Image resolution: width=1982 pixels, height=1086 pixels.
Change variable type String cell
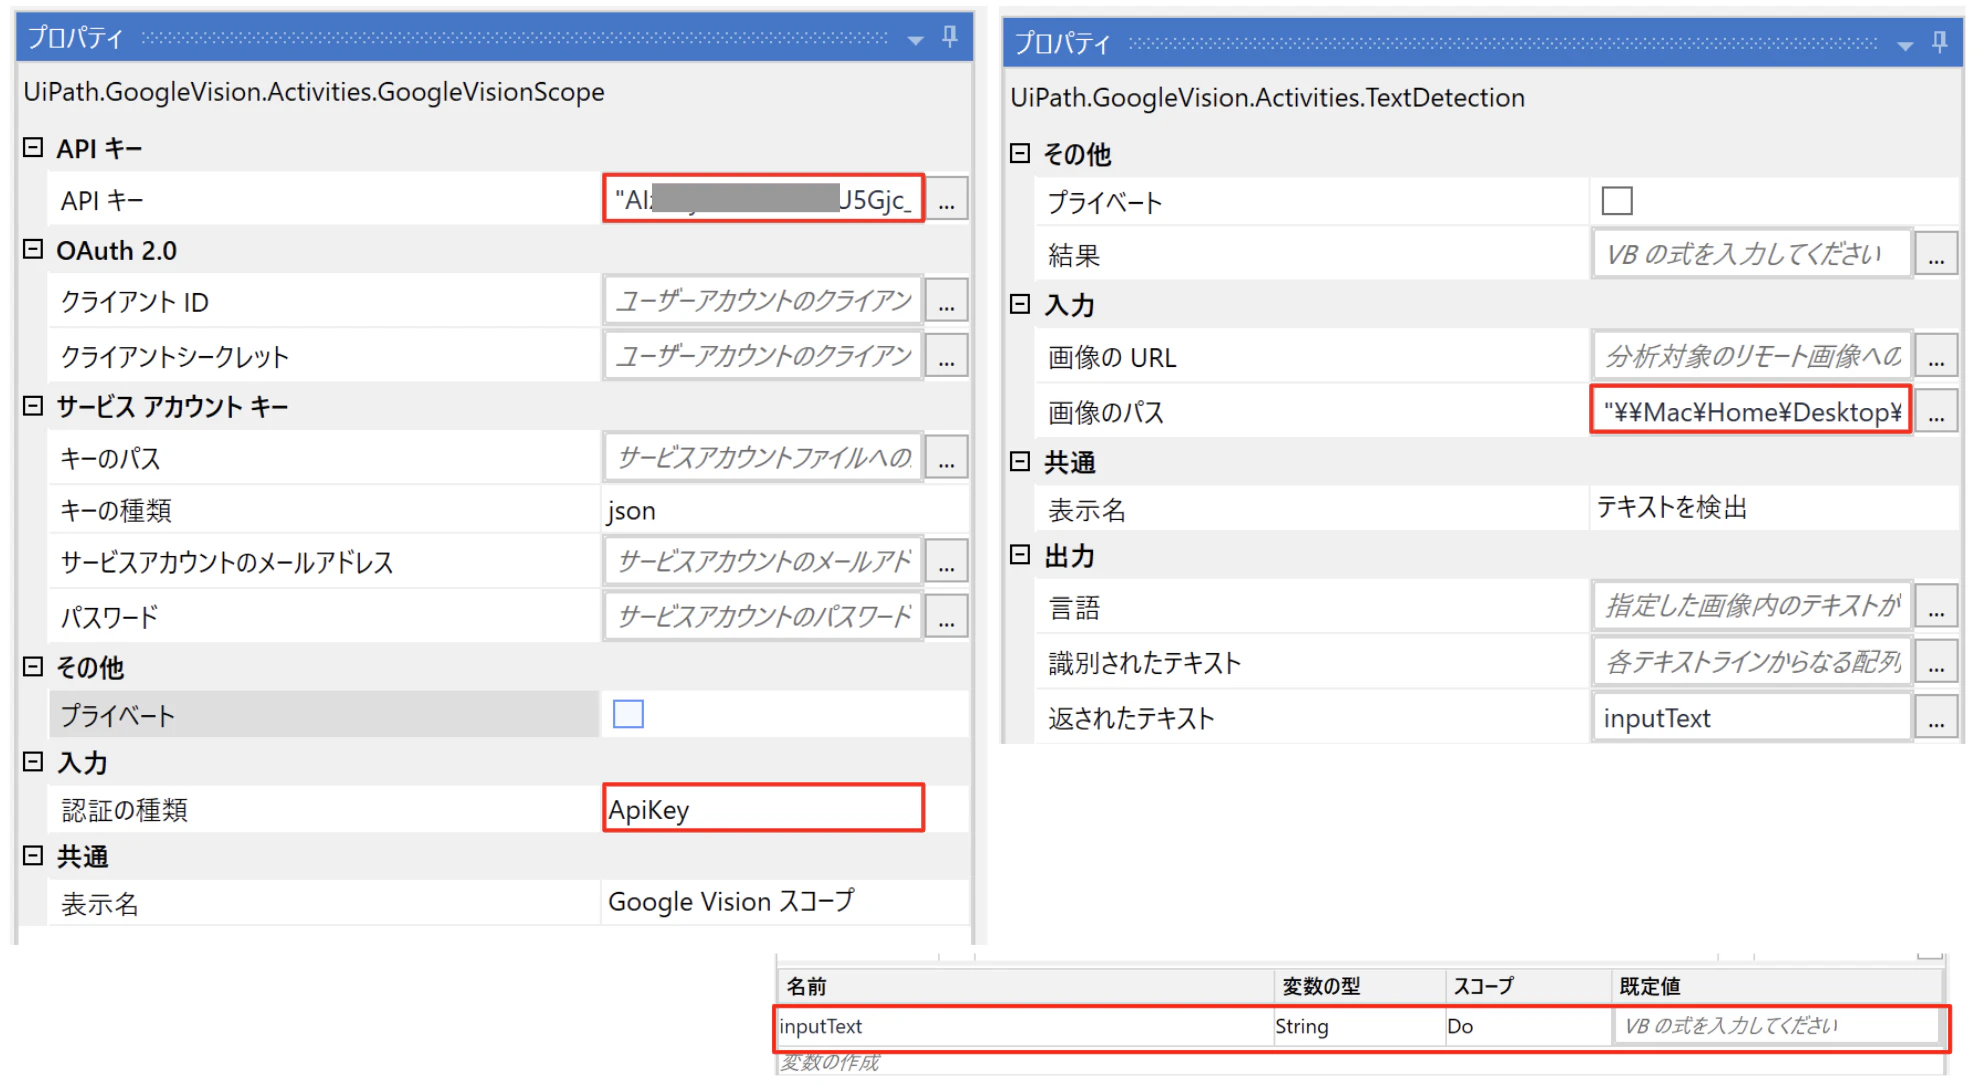[x=1359, y=1026]
